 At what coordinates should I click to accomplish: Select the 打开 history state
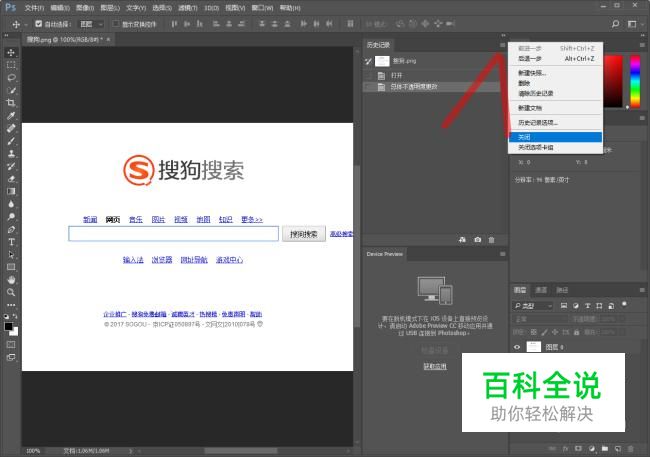431,75
